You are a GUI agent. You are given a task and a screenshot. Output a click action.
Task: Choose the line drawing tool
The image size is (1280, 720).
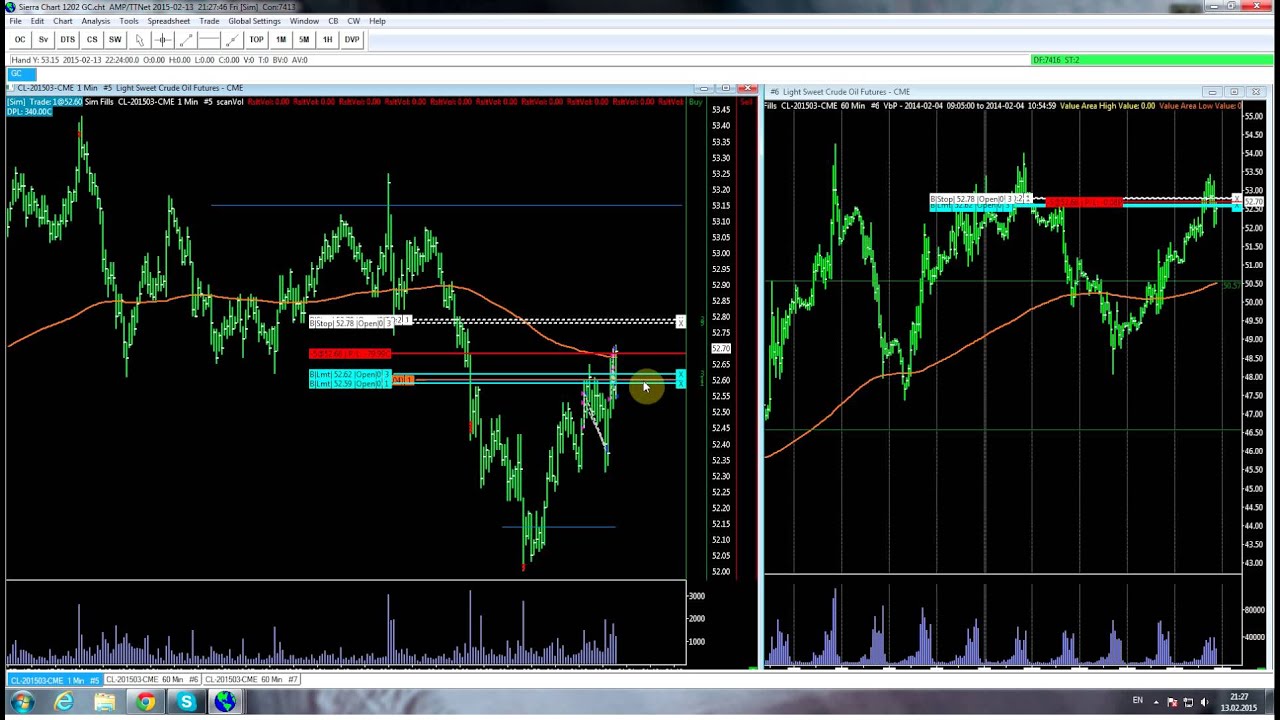pos(186,40)
